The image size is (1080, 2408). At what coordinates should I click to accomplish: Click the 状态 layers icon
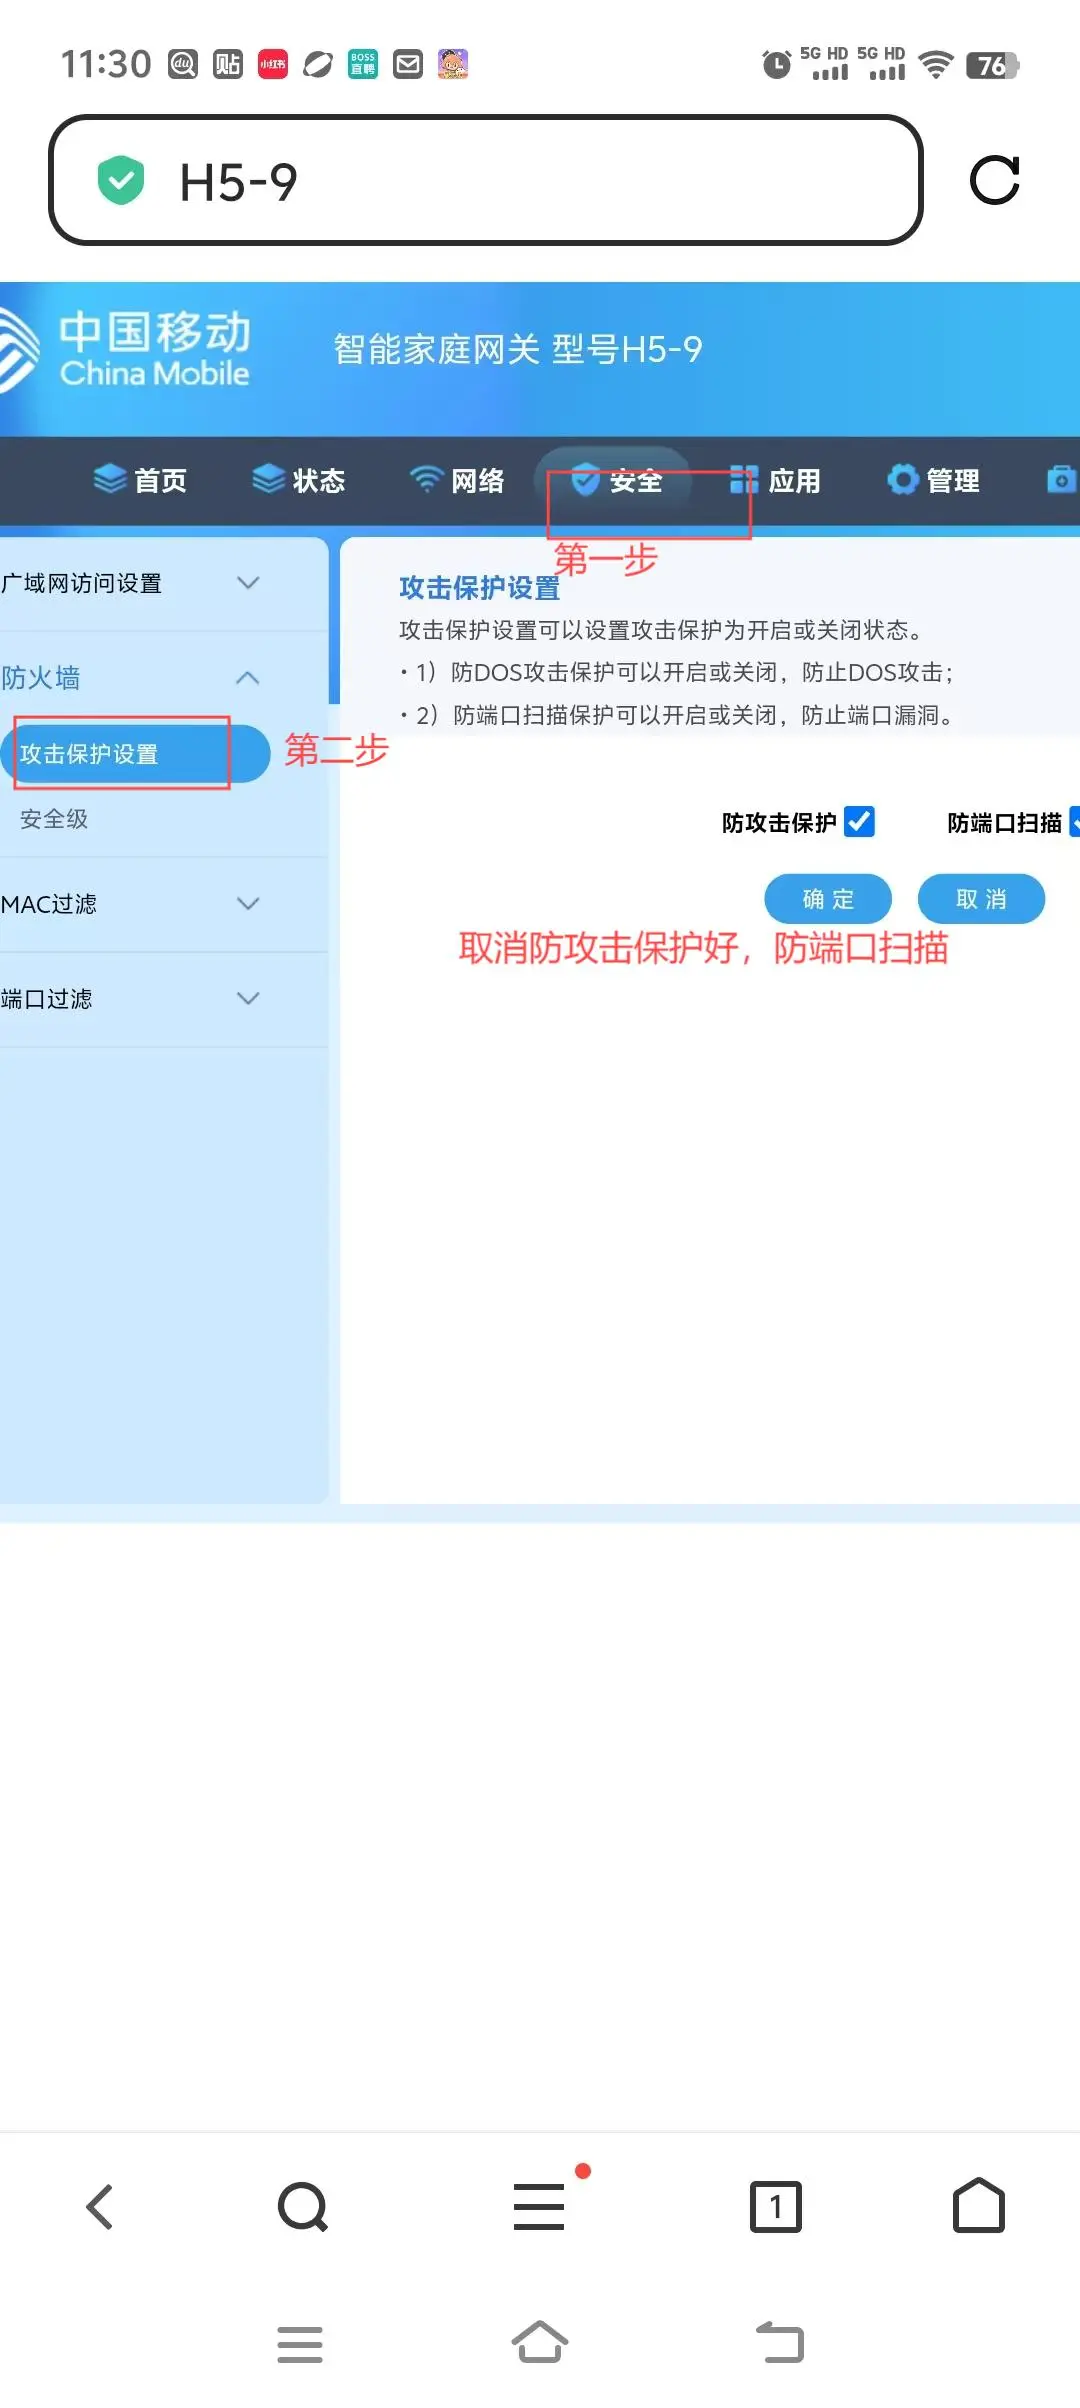tap(268, 479)
